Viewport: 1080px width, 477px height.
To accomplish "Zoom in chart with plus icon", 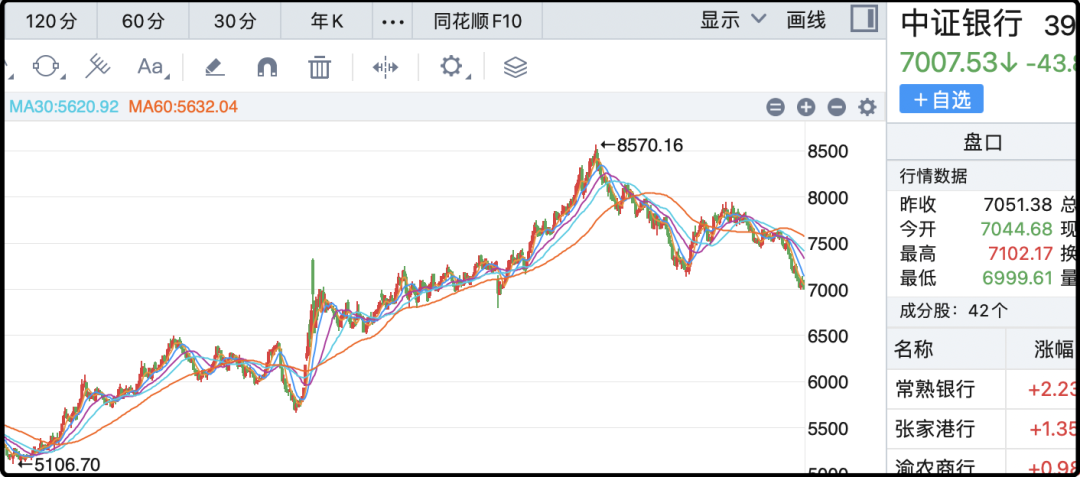I will point(806,107).
